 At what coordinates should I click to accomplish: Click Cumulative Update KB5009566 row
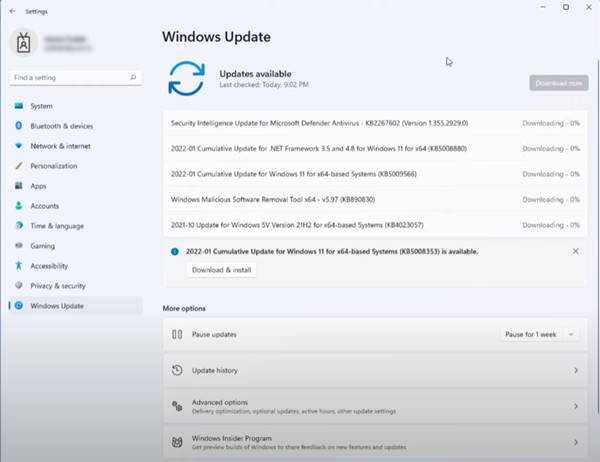pyautogui.click(x=375, y=174)
